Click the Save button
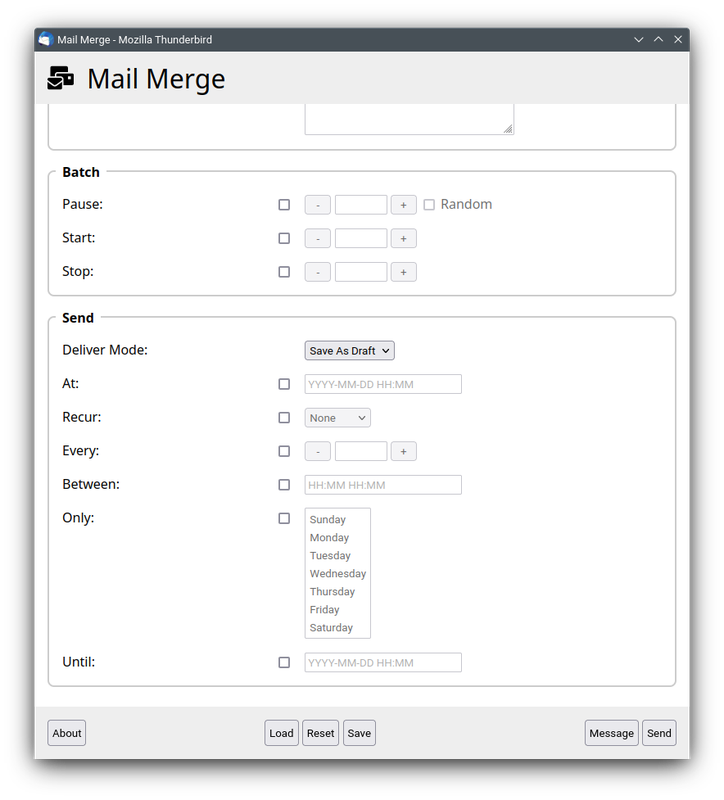The width and height of the screenshot is (724, 800). pyautogui.click(x=360, y=734)
